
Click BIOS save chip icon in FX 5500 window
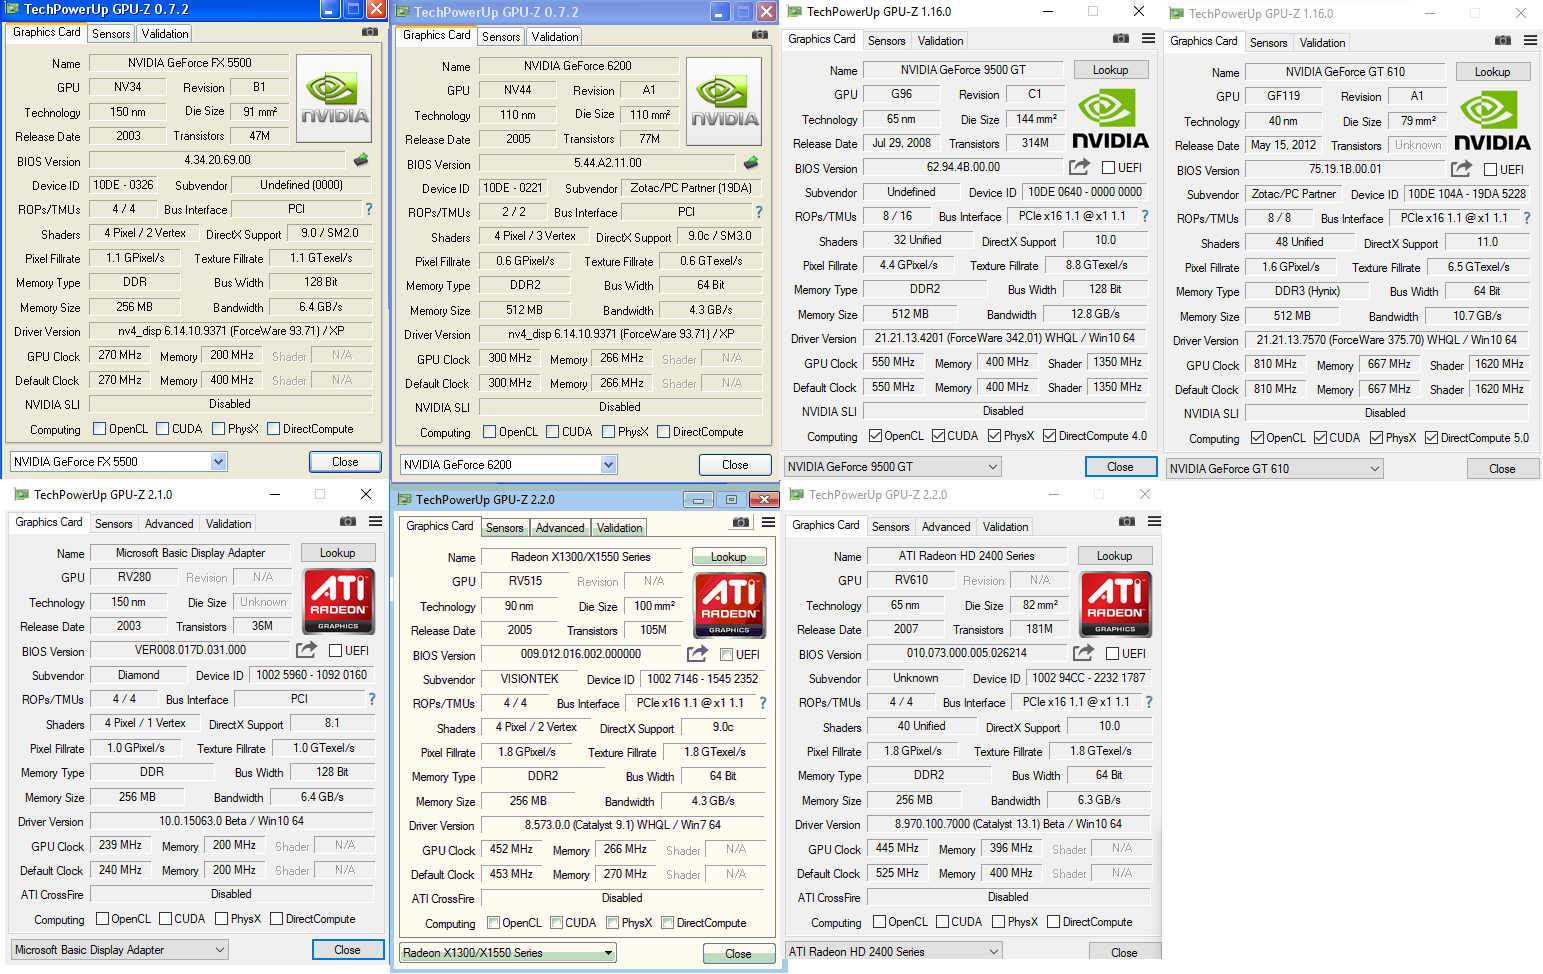point(361,159)
